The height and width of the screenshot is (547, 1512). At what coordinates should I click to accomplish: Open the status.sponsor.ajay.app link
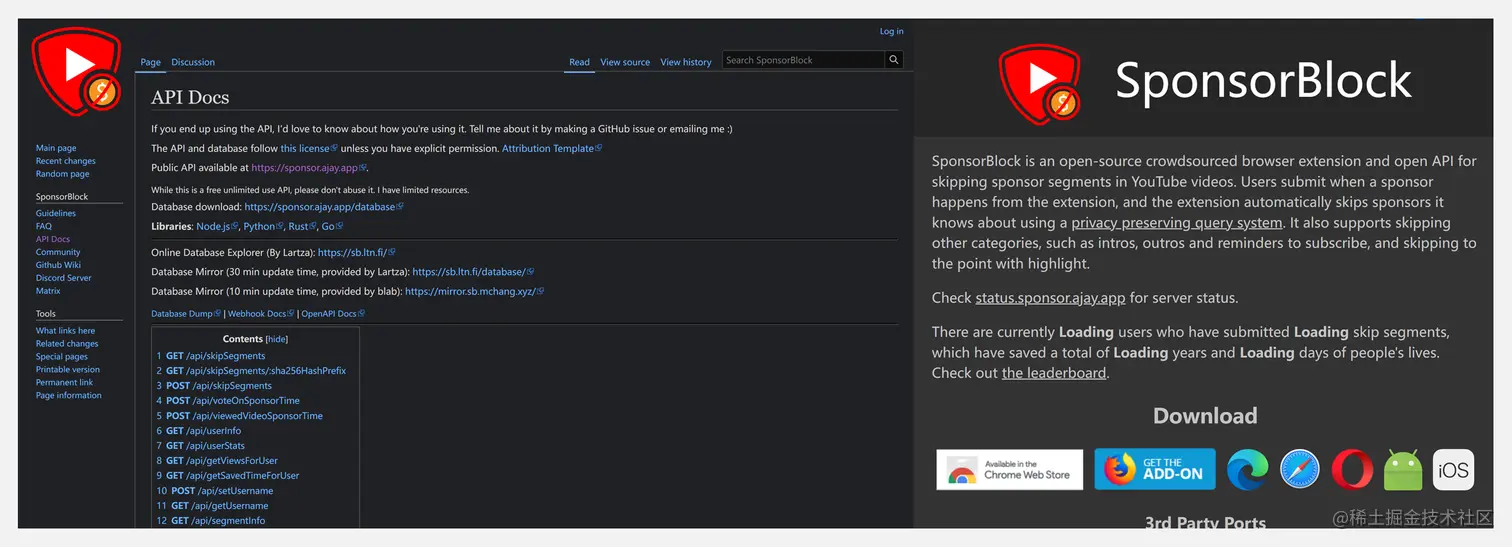tap(1050, 298)
